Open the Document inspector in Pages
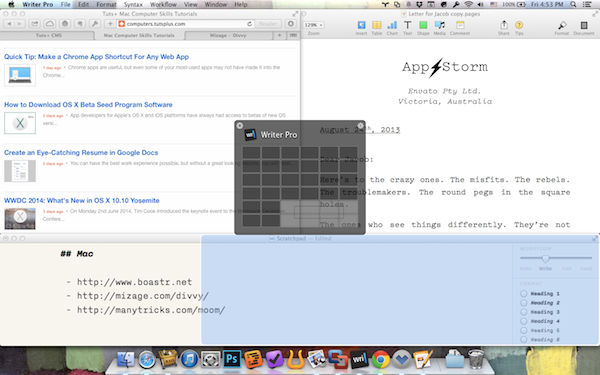Viewport: 600px width, 375px height. coord(584,25)
